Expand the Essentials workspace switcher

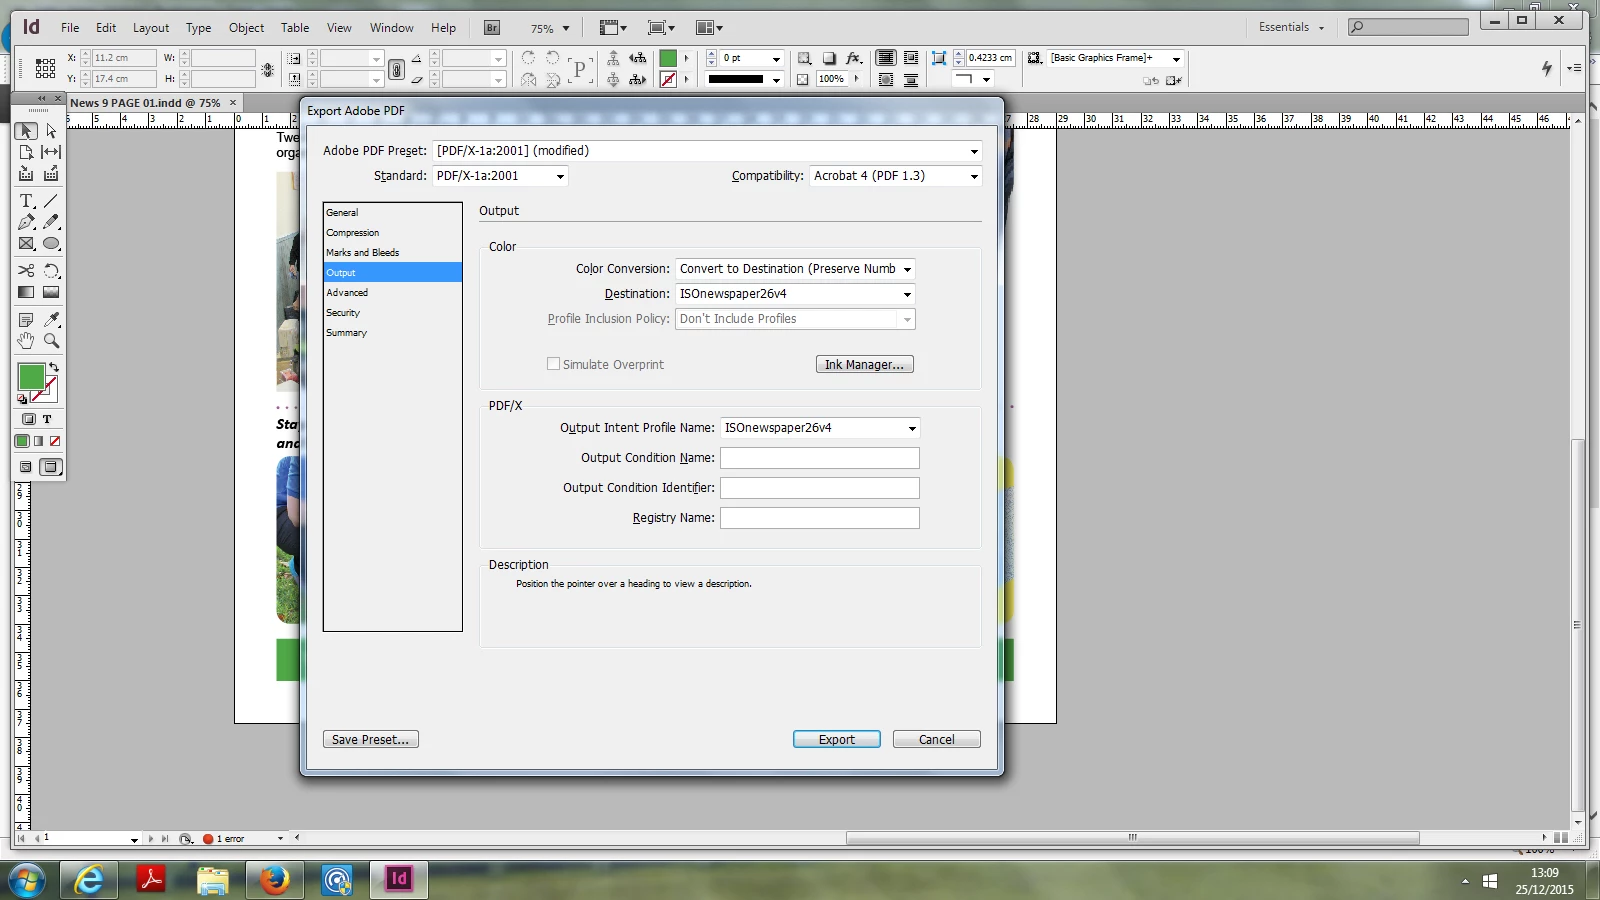click(1291, 28)
